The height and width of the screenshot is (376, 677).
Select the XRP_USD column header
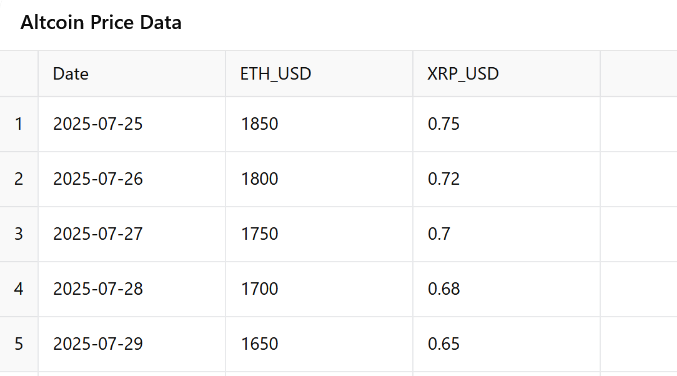coord(506,74)
